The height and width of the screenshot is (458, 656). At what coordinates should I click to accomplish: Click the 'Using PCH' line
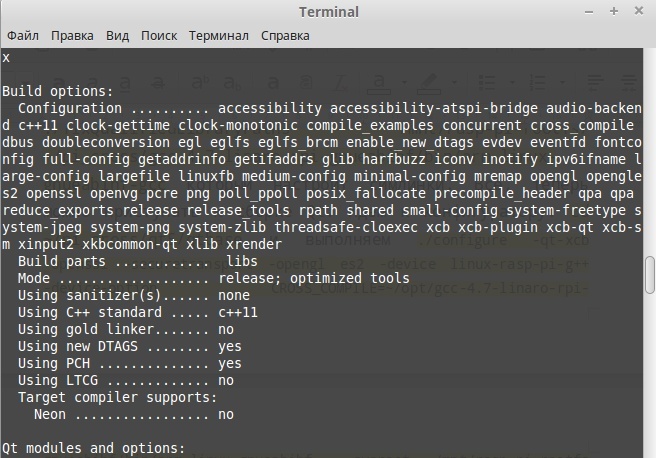[129, 363]
